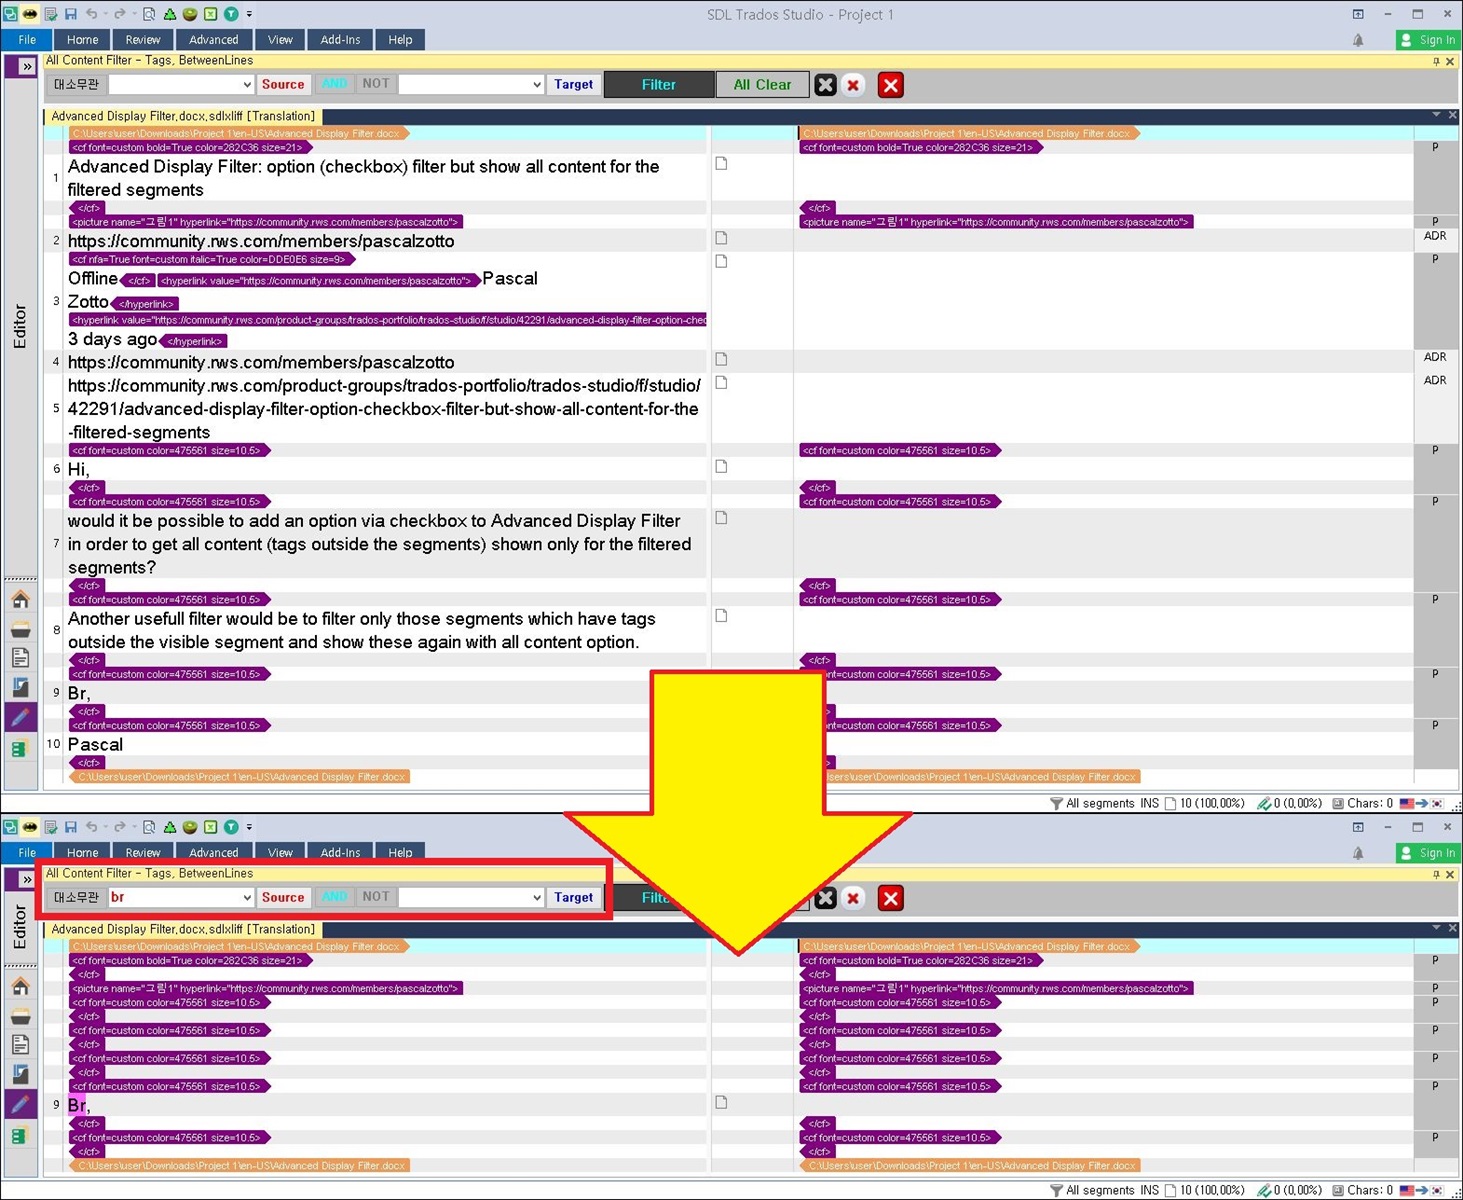Toggle the 대소문관 case button in top window
Screen dimensions: 1463x1200
click(x=76, y=85)
